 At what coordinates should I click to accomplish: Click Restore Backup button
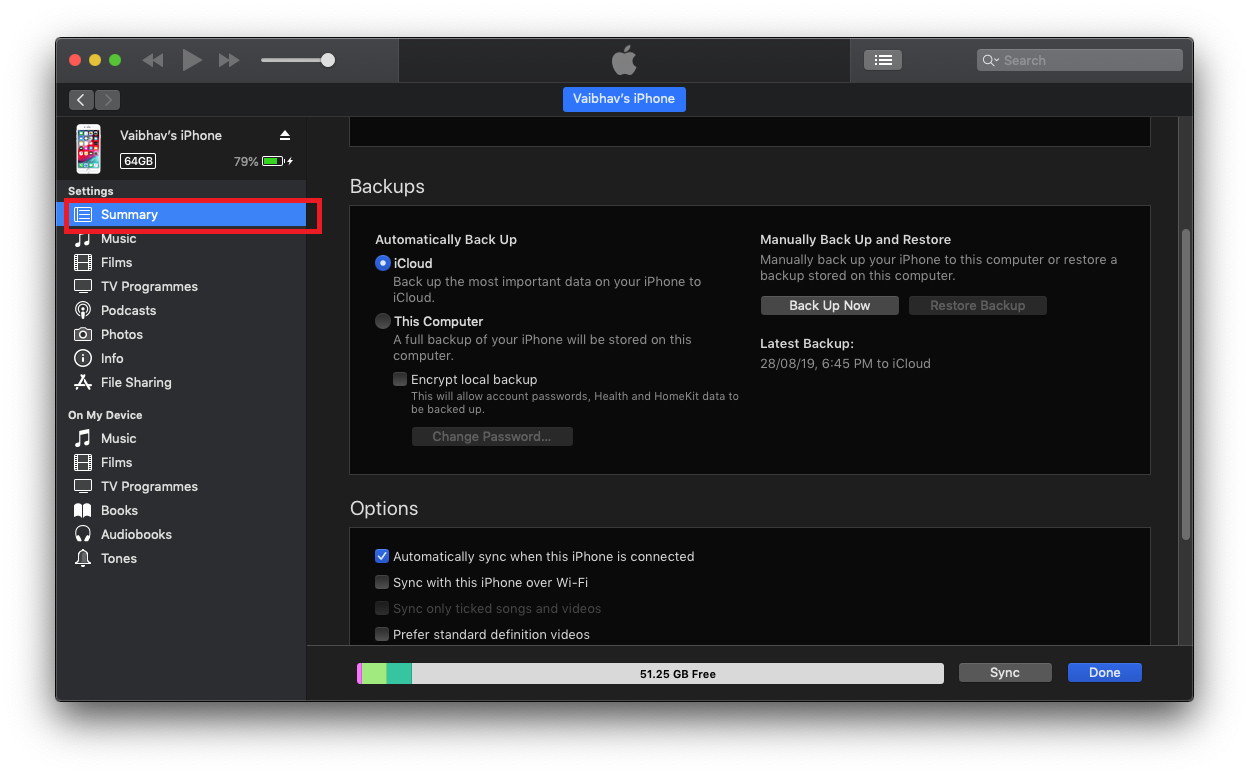click(x=977, y=305)
